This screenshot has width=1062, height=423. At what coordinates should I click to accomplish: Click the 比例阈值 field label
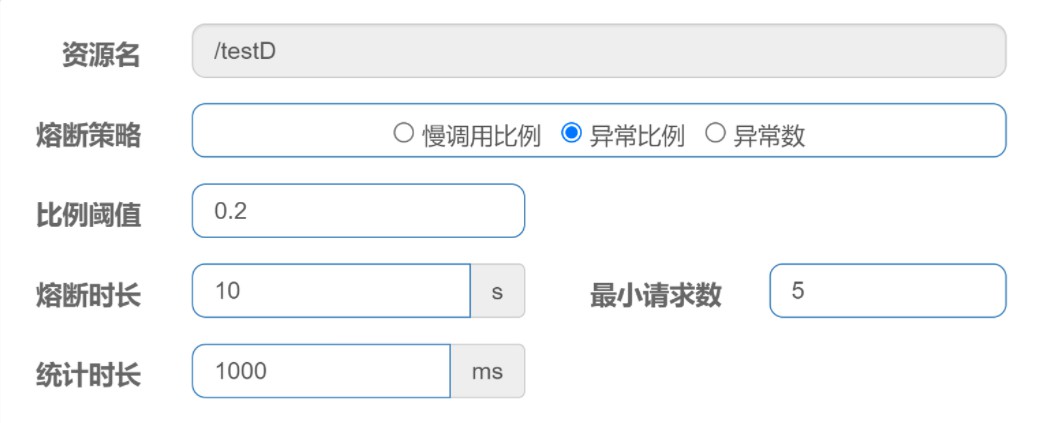point(88,215)
